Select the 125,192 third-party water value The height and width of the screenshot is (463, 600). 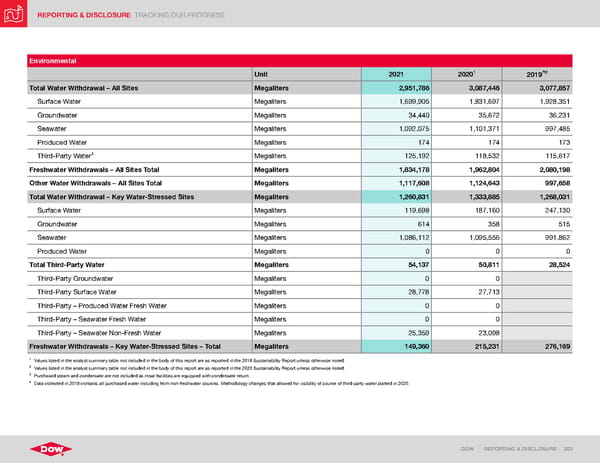point(417,156)
